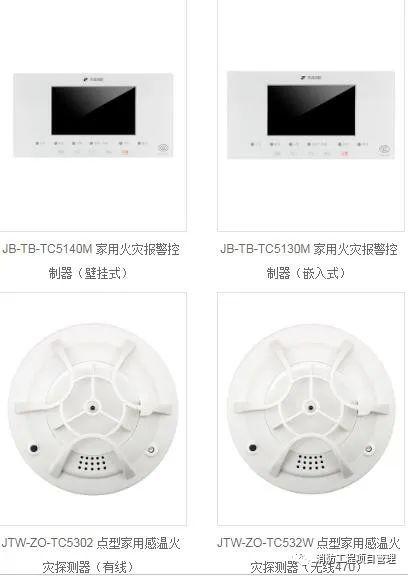The height and width of the screenshot is (577, 408).
Task: Open the JB-TB-TC5130M embedded controller image
Action: (x=311, y=115)
